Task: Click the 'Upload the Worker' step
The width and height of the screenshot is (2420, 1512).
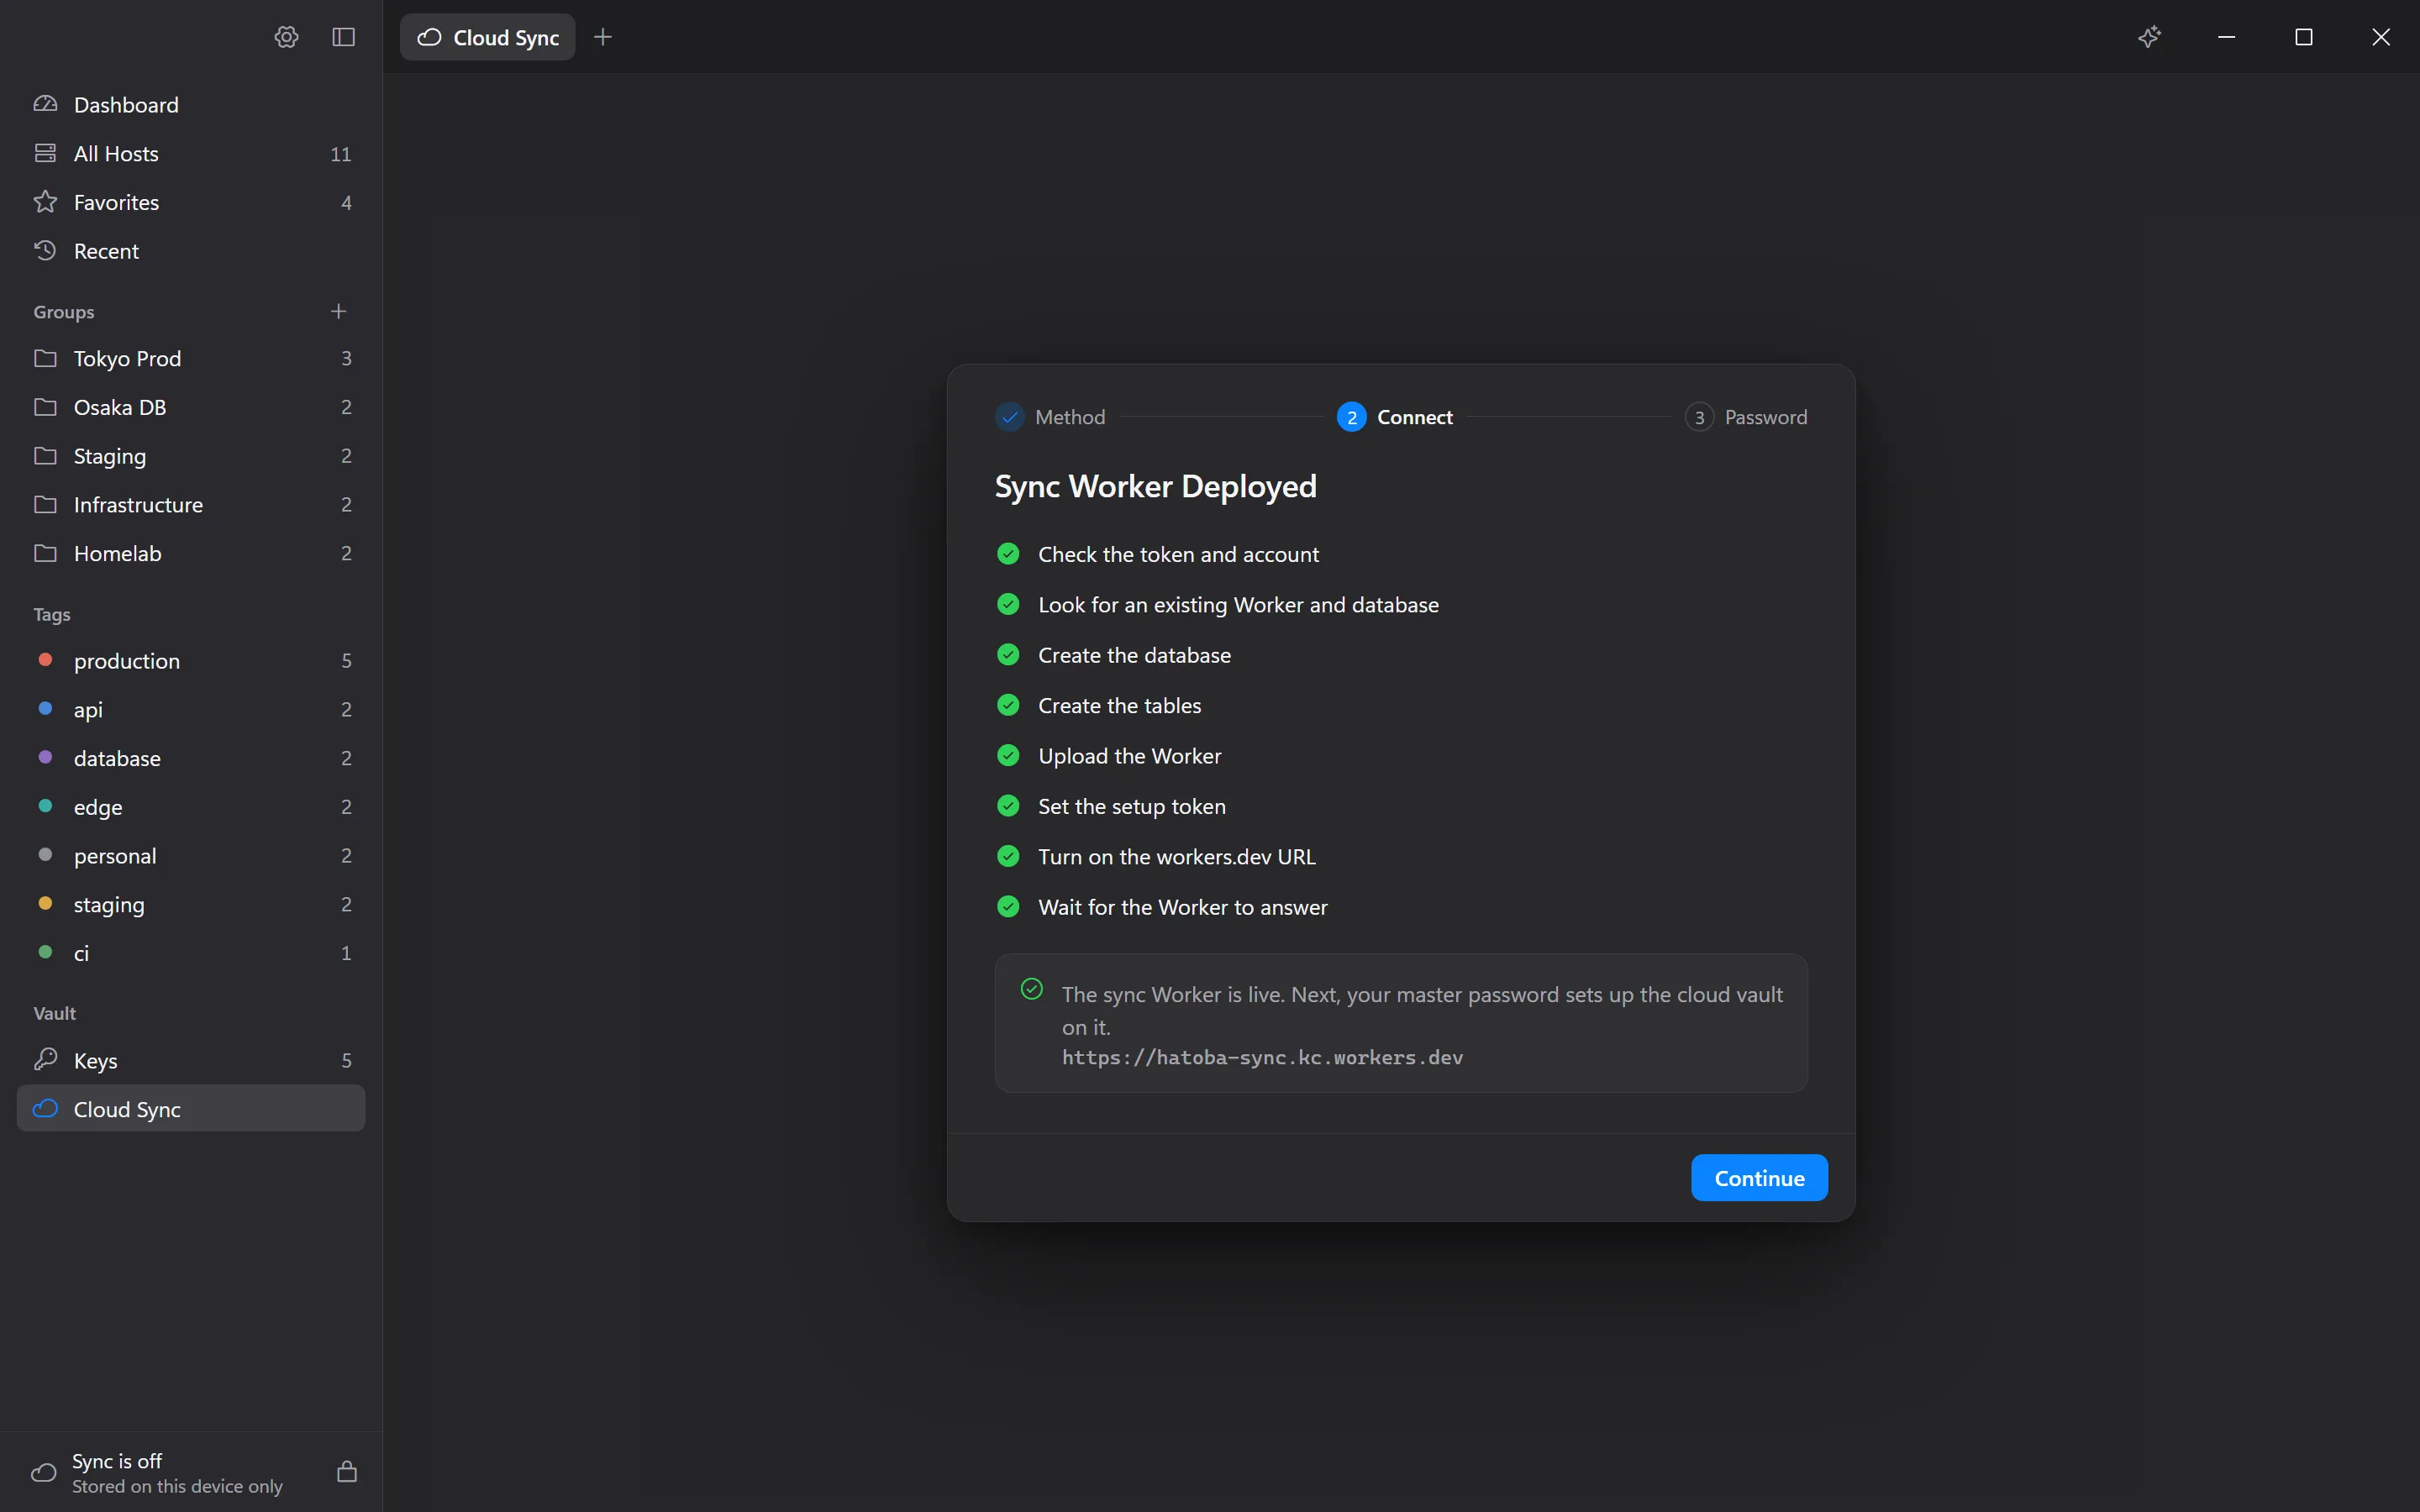Action: pyautogui.click(x=1109, y=756)
